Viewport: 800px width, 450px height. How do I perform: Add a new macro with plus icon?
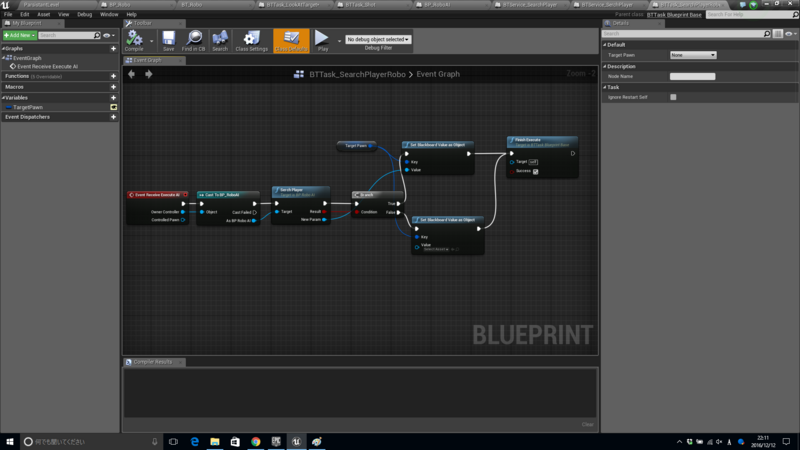coord(113,87)
